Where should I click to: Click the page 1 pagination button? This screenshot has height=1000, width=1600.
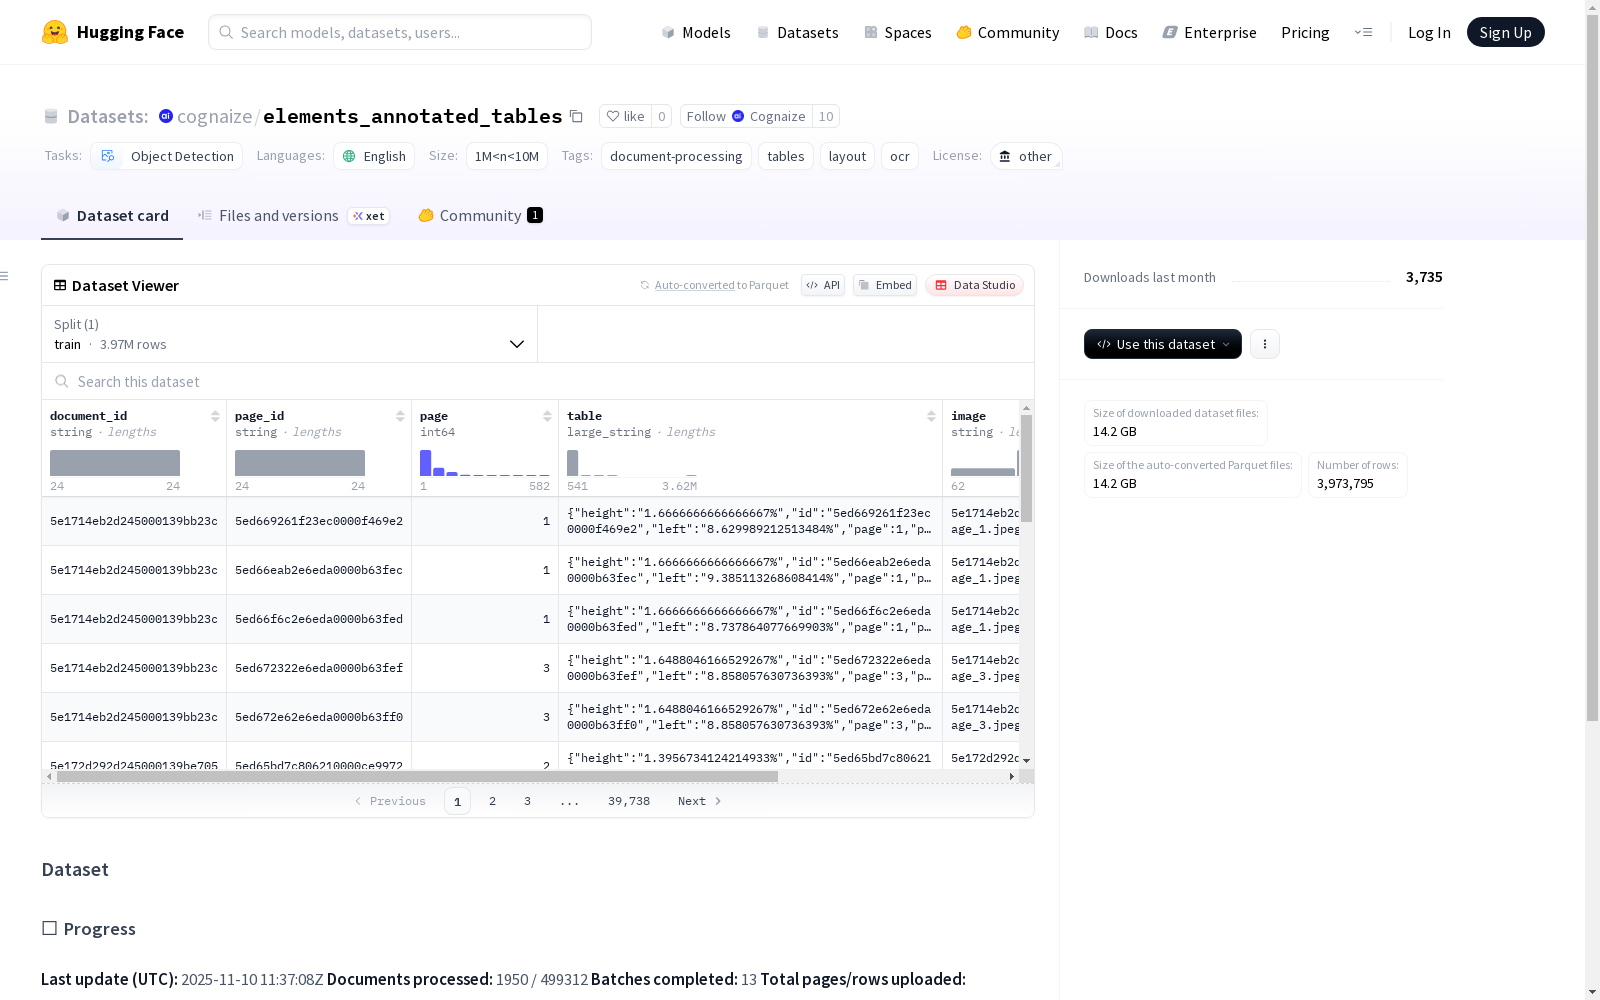[x=457, y=801]
